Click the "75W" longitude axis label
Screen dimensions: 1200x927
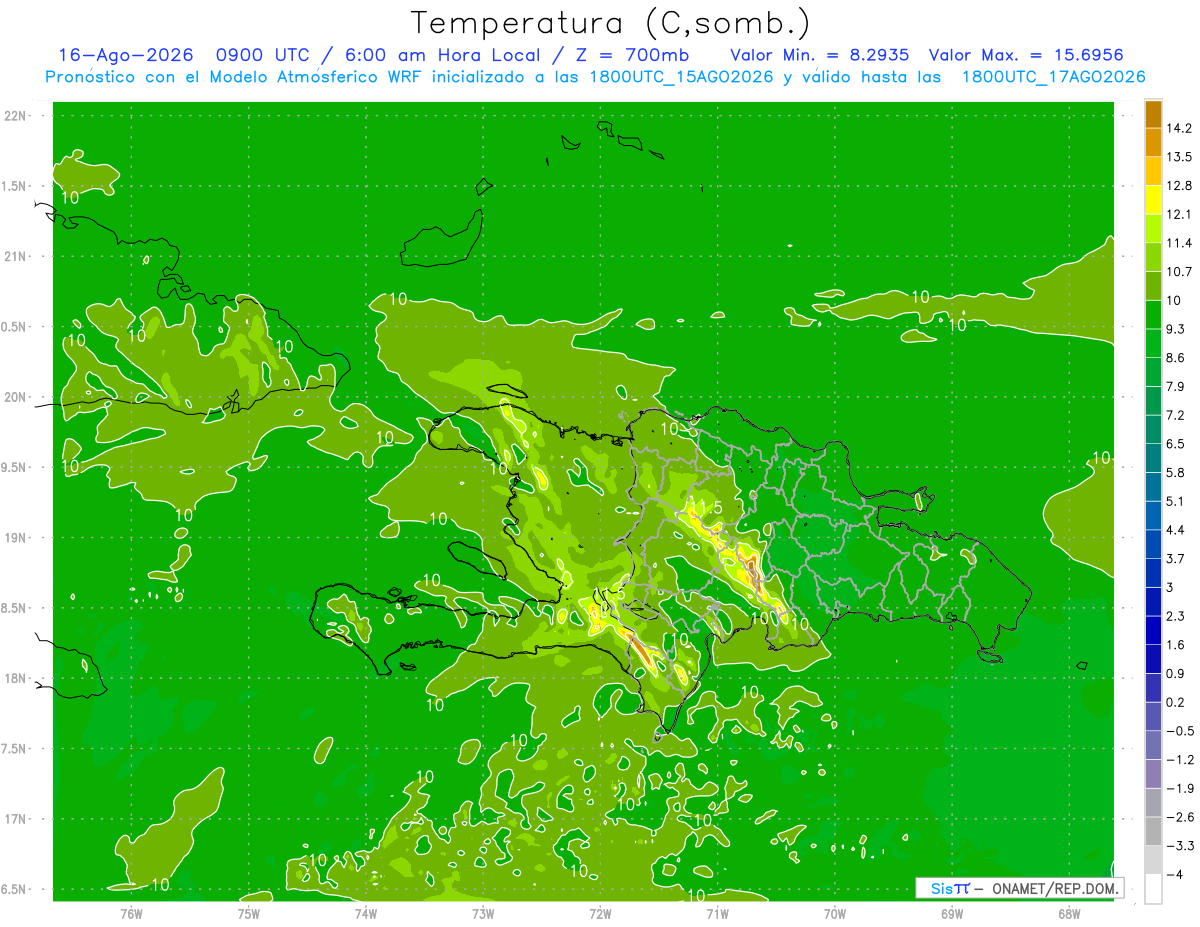click(249, 913)
